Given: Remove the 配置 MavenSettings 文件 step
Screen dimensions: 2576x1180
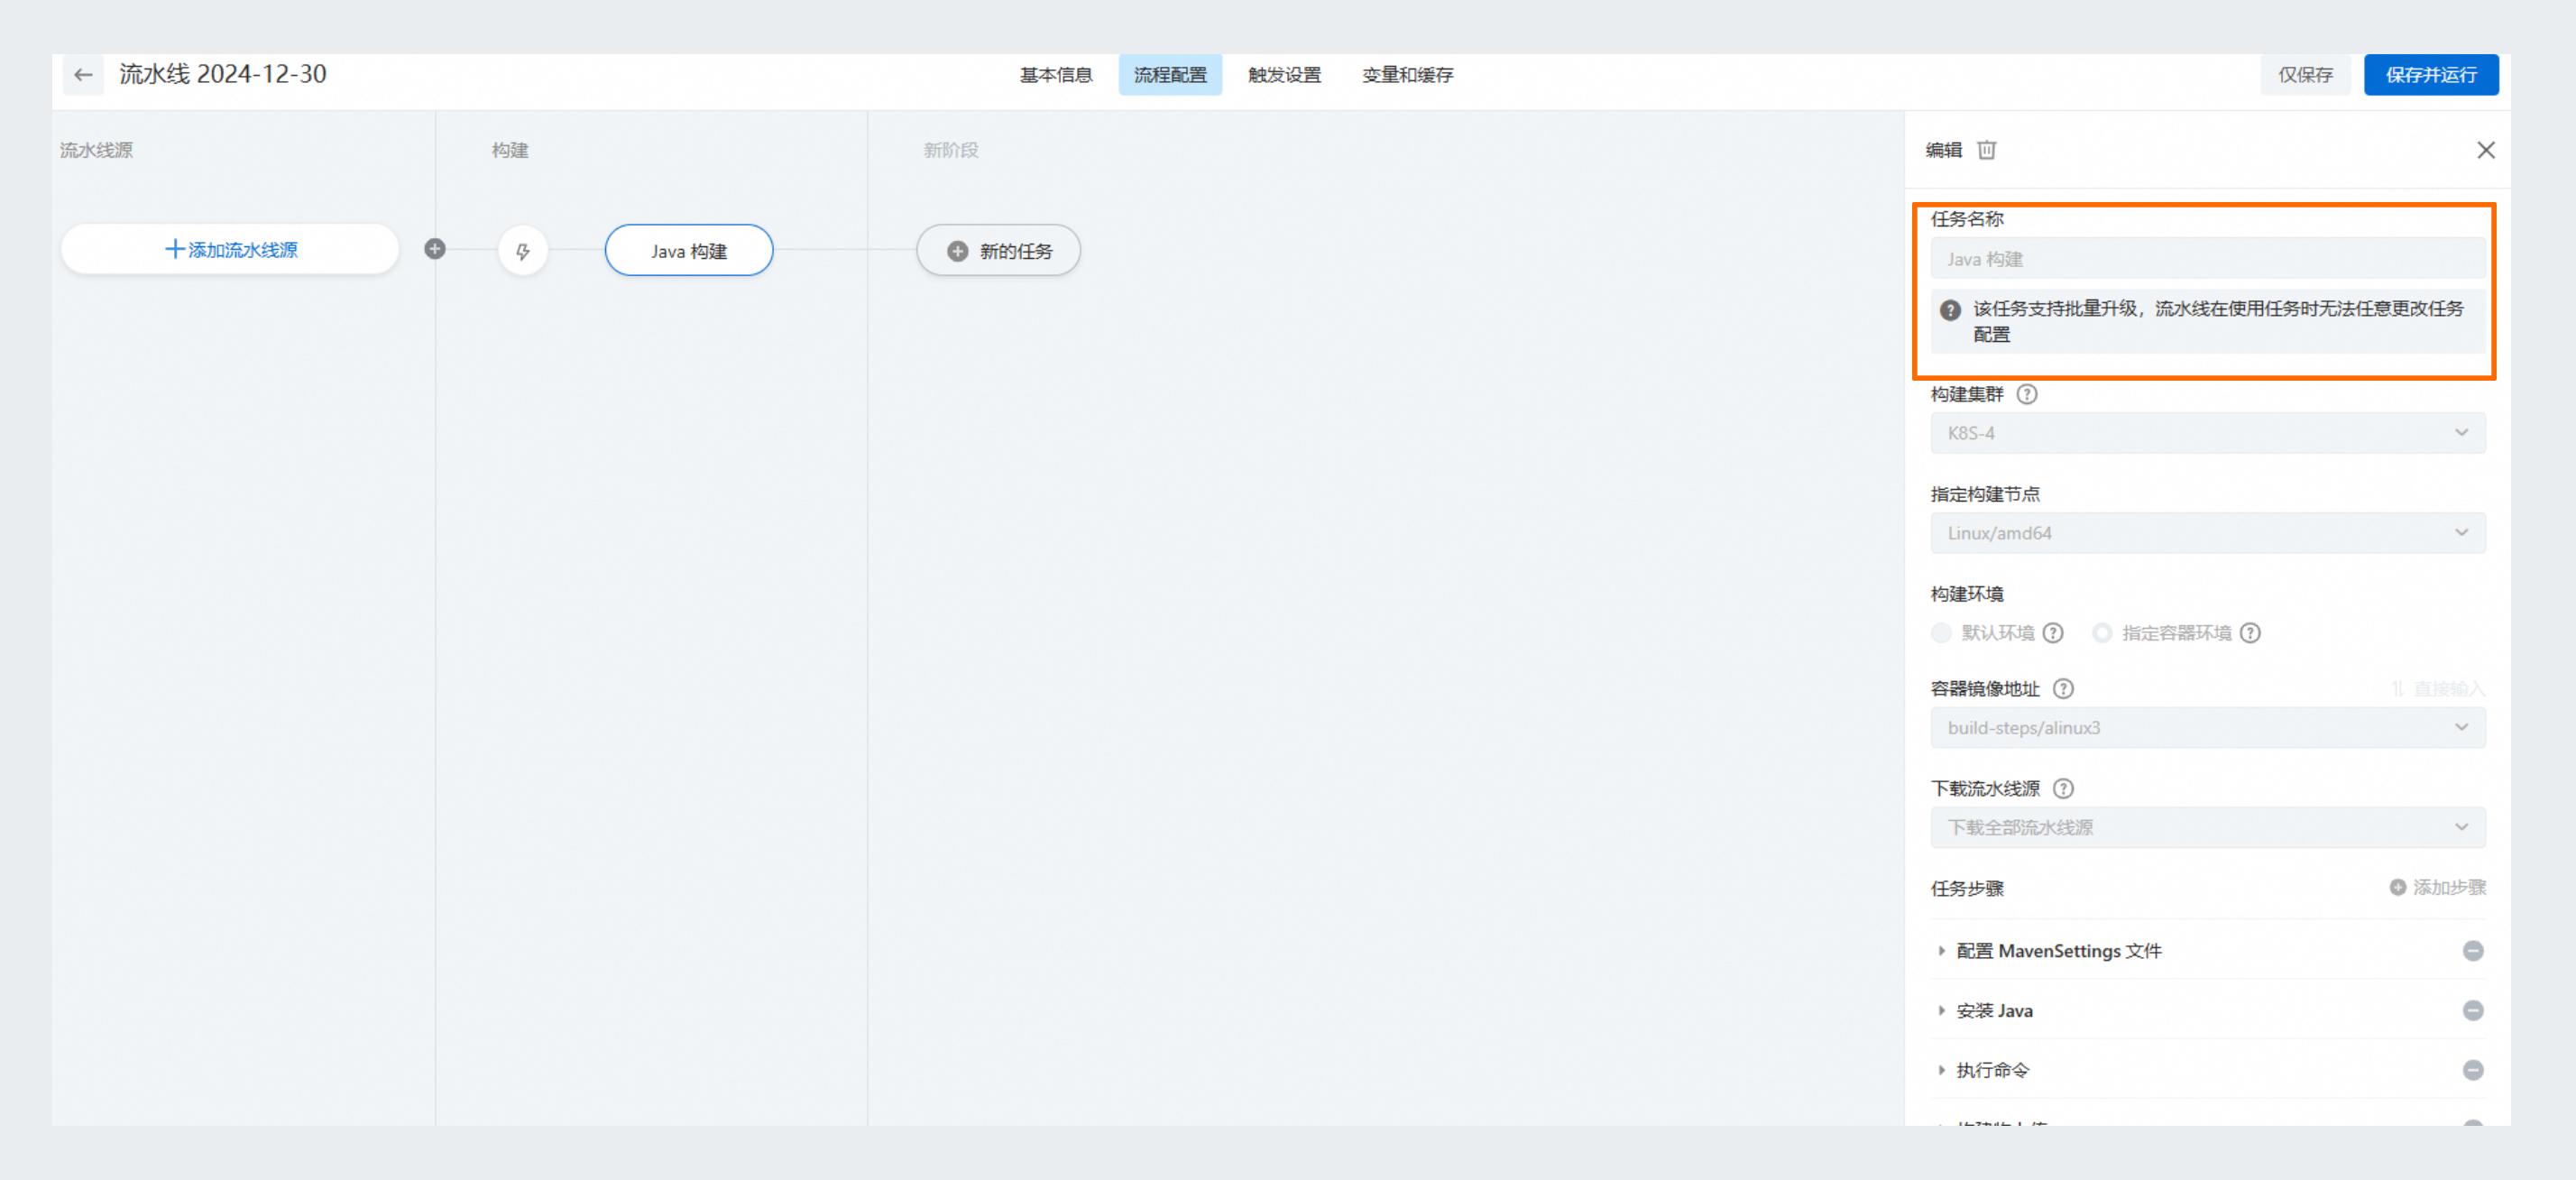Looking at the screenshot, I should pyautogui.click(x=2472, y=951).
